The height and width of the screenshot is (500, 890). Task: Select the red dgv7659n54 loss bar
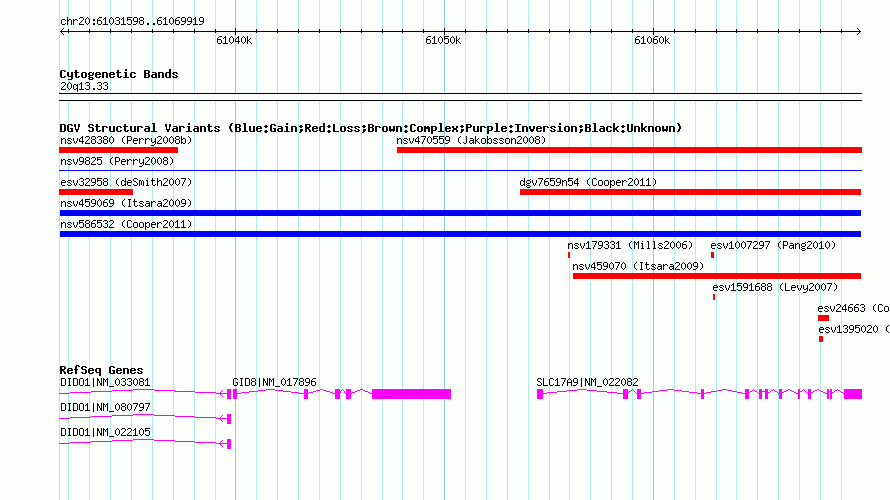[690, 192]
